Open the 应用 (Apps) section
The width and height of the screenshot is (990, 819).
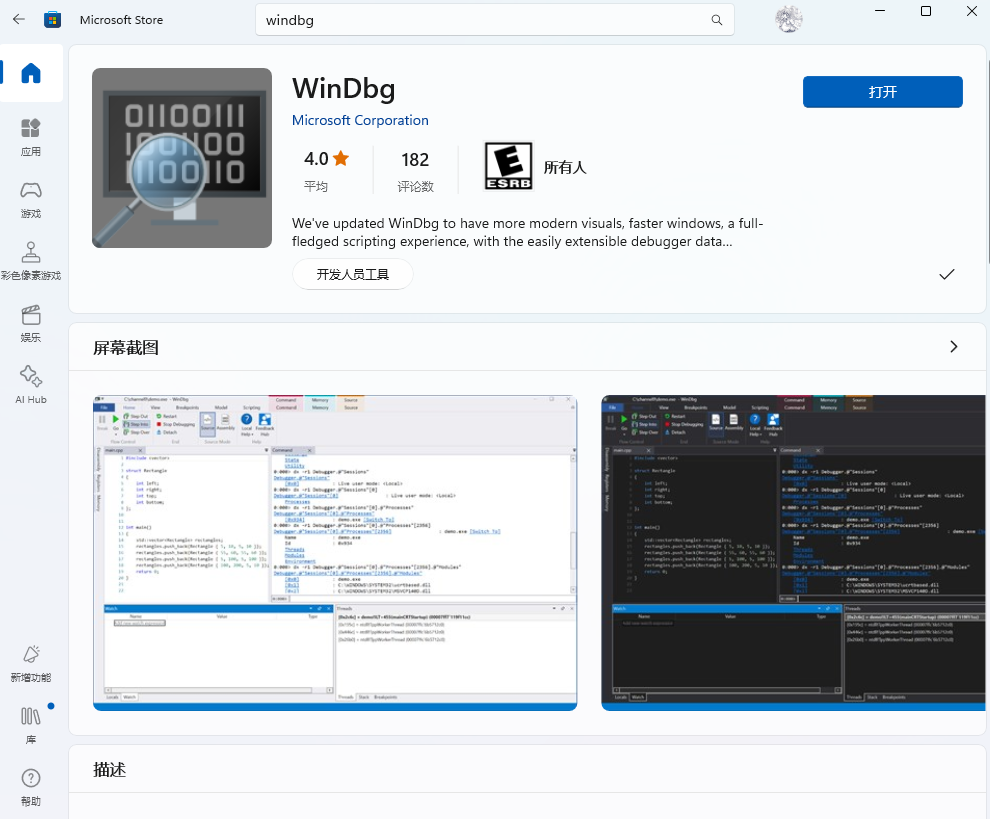coord(31,137)
